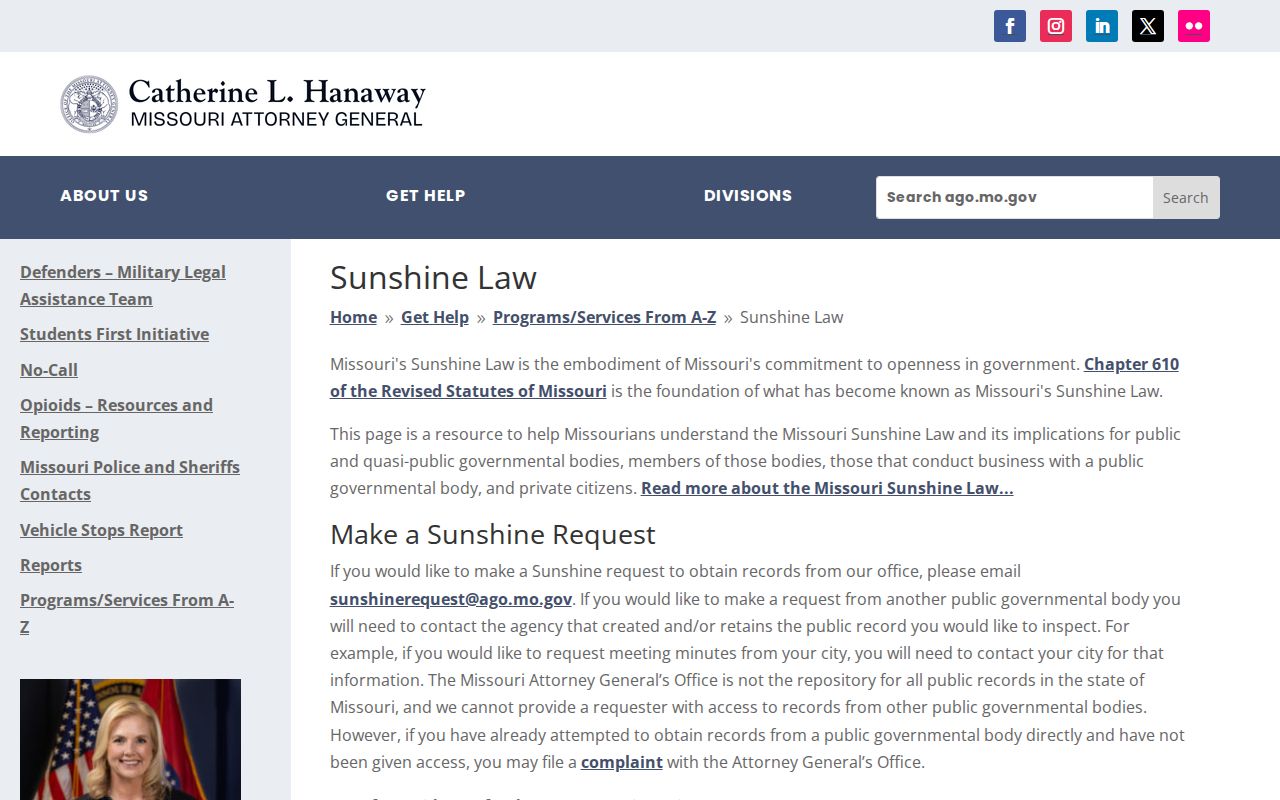Open Students First Initiative sidebar link
Viewport: 1280px width, 800px height.
coord(115,334)
